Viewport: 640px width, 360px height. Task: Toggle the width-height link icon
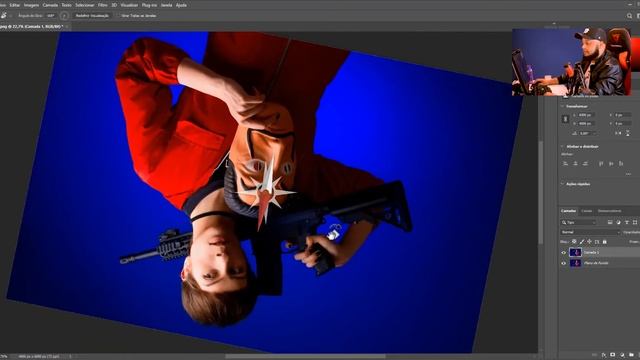tap(565, 119)
